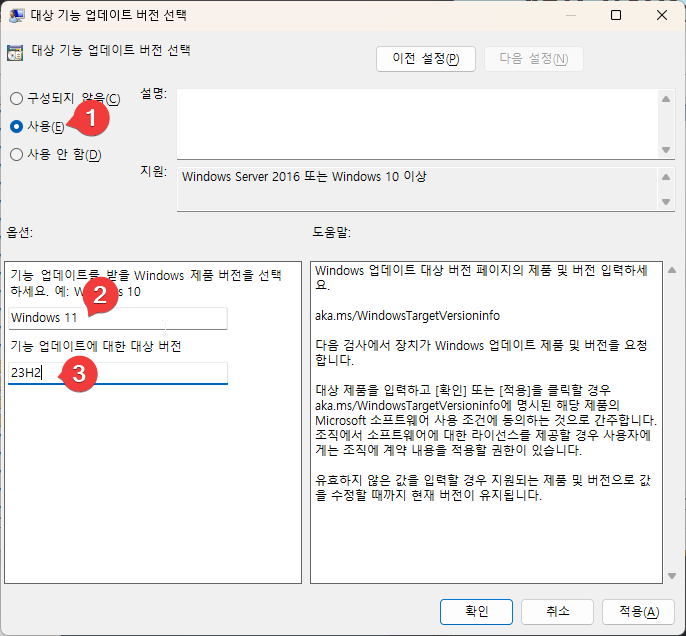Click the empty 설명 description text box
686x636 pixels.
coord(418,124)
